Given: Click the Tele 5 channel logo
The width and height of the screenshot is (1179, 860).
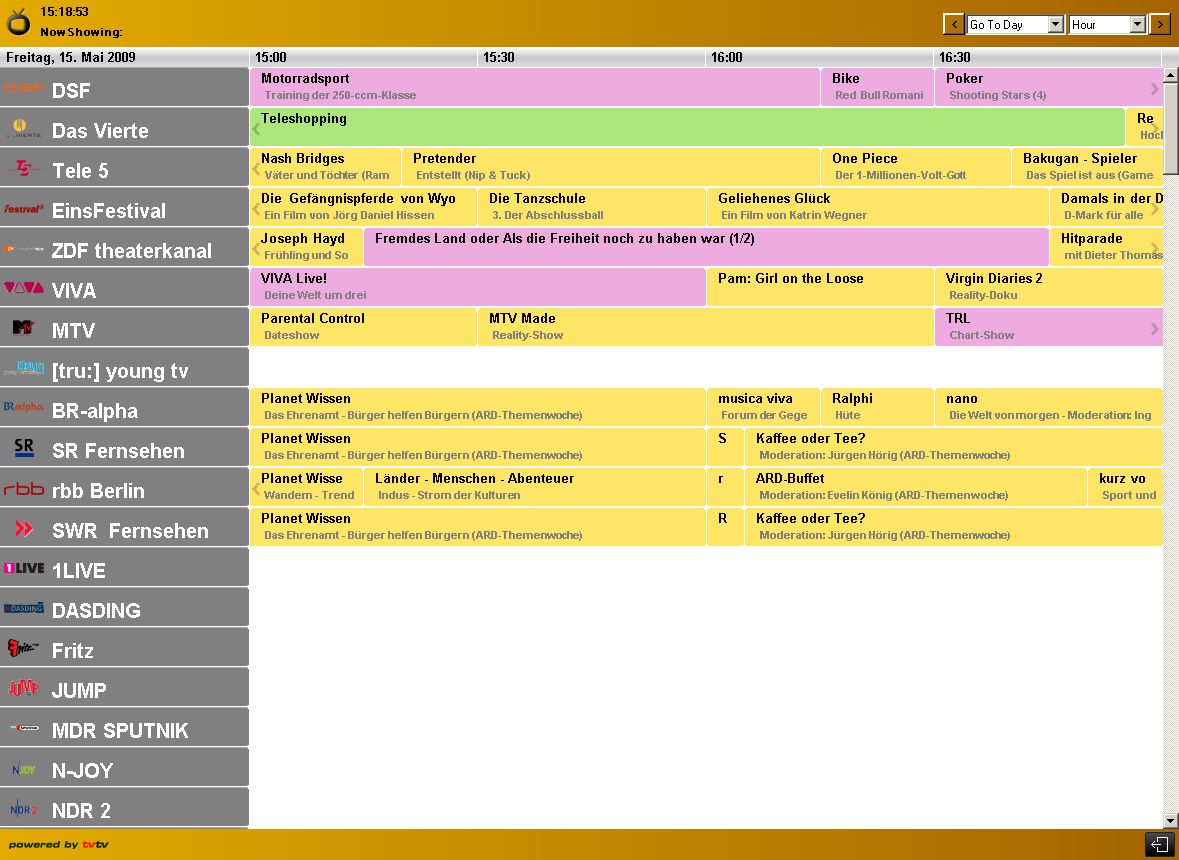Looking at the screenshot, I should pyautogui.click(x=23, y=169).
